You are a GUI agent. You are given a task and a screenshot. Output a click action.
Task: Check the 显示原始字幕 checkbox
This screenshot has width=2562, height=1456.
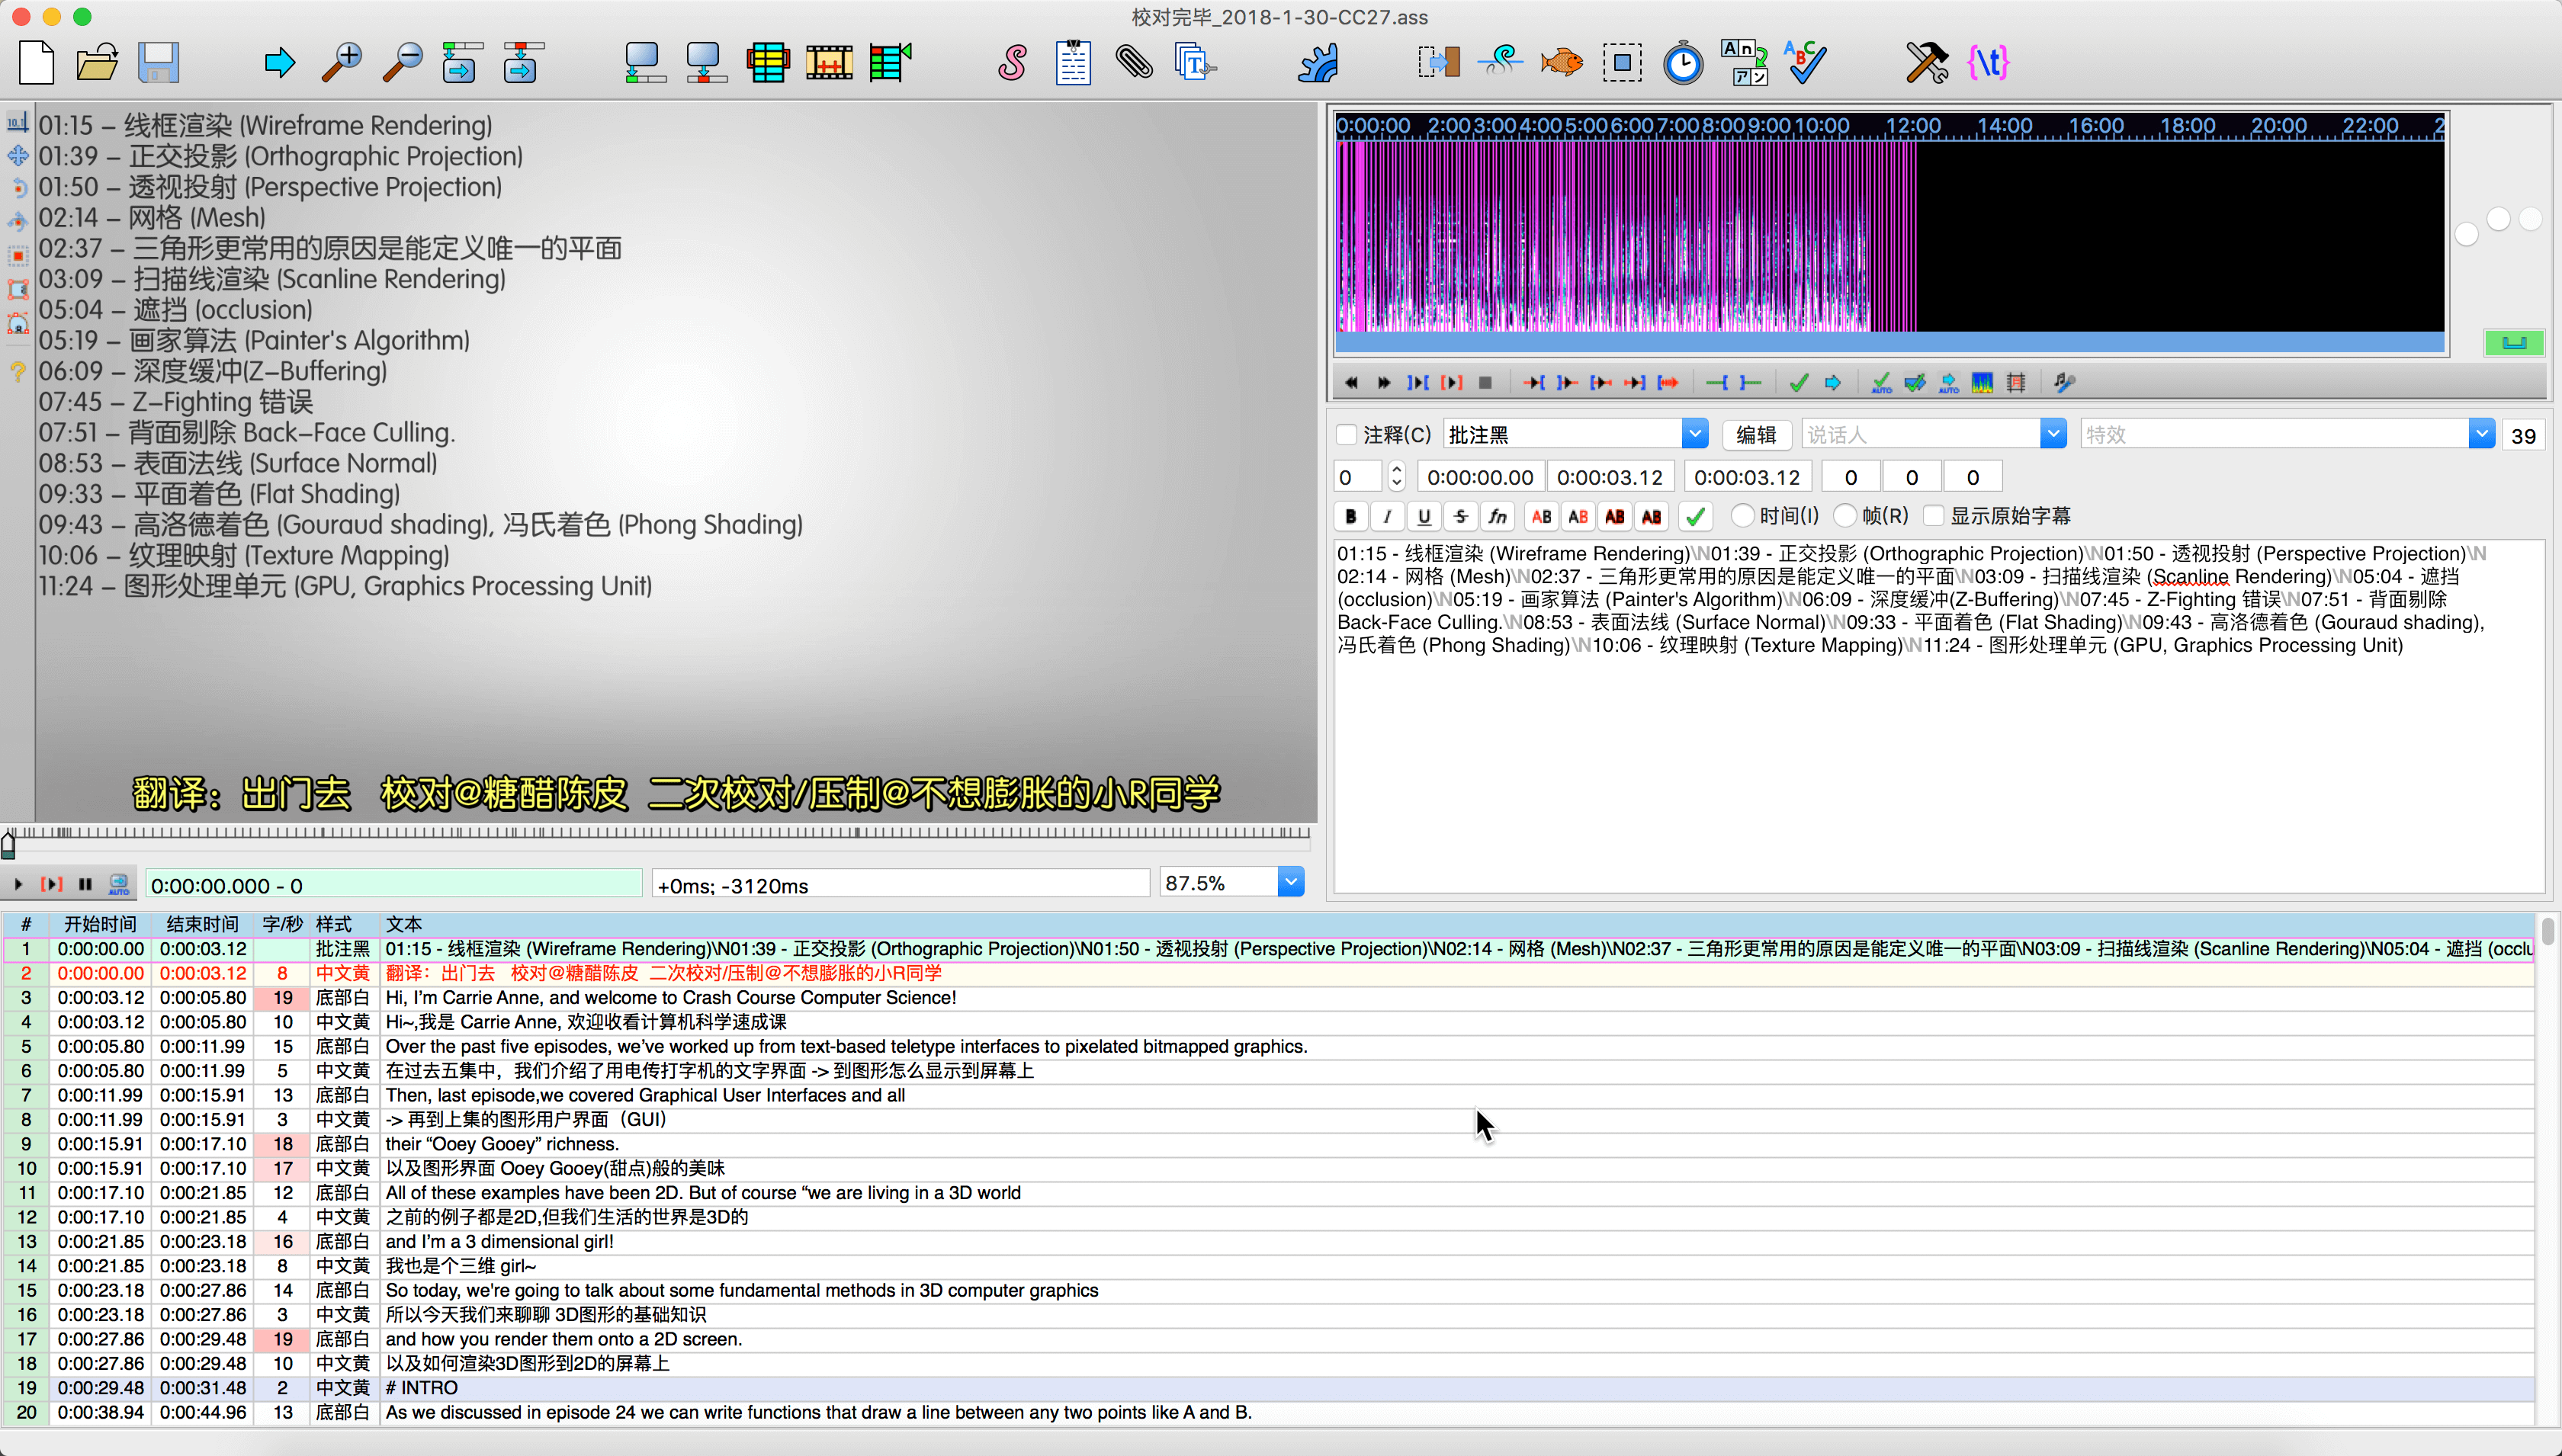(x=1934, y=516)
